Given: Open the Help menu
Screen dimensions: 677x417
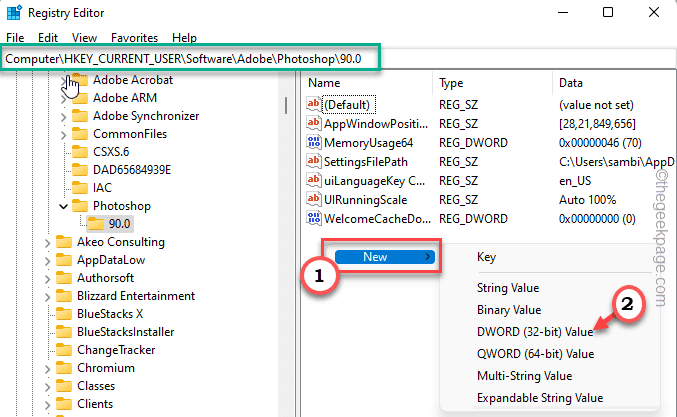Looking at the screenshot, I should click(184, 38).
